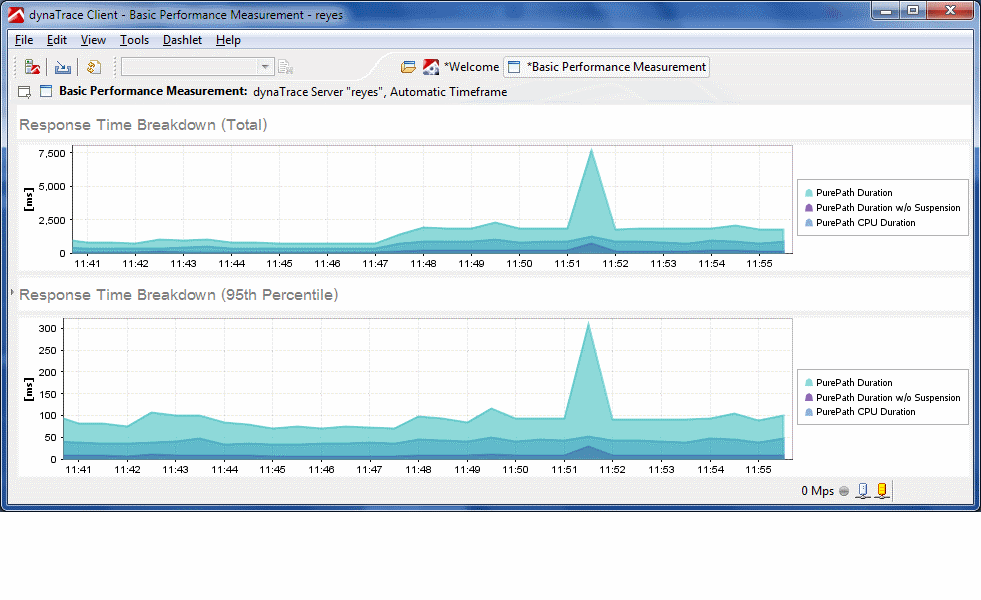Click the dynaTrace logo icon on the Welcome tab
This screenshot has width=981, height=600.
[431, 67]
